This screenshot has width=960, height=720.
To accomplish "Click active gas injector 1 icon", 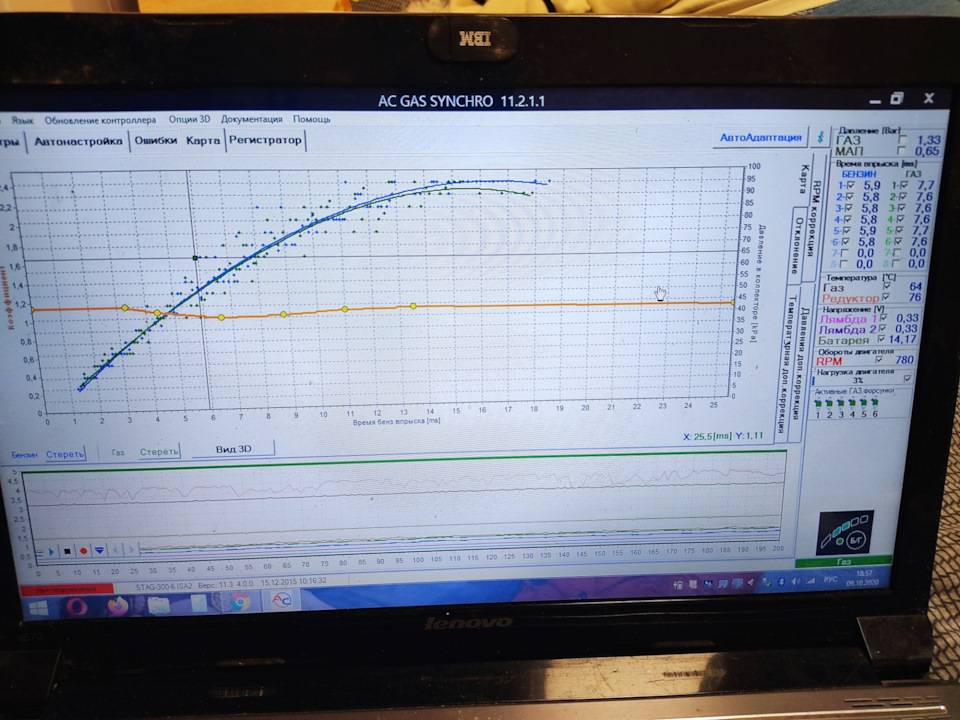I will pyautogui.click(x=817, y=403).
